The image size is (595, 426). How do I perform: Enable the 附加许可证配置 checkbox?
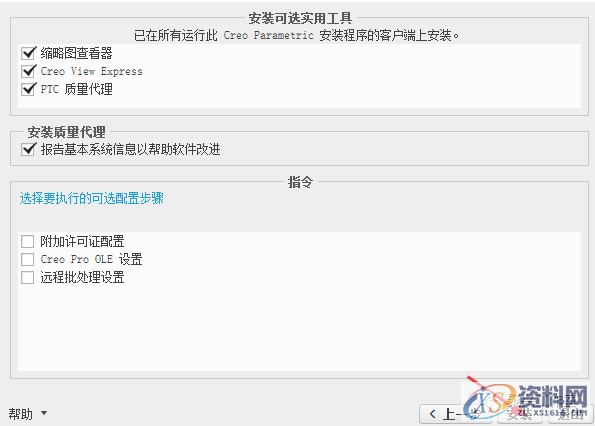27,241
